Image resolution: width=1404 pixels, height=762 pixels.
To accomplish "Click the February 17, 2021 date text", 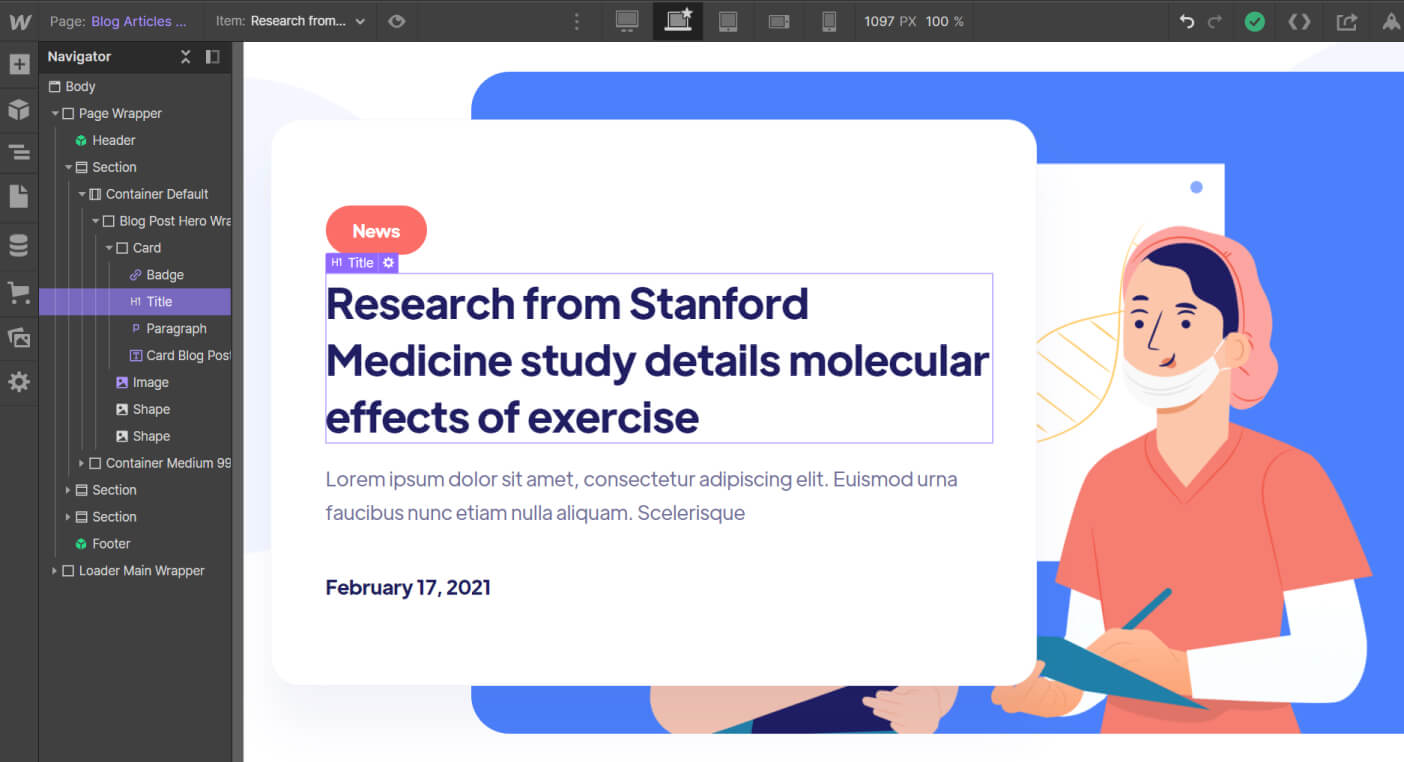I will 408,588.
